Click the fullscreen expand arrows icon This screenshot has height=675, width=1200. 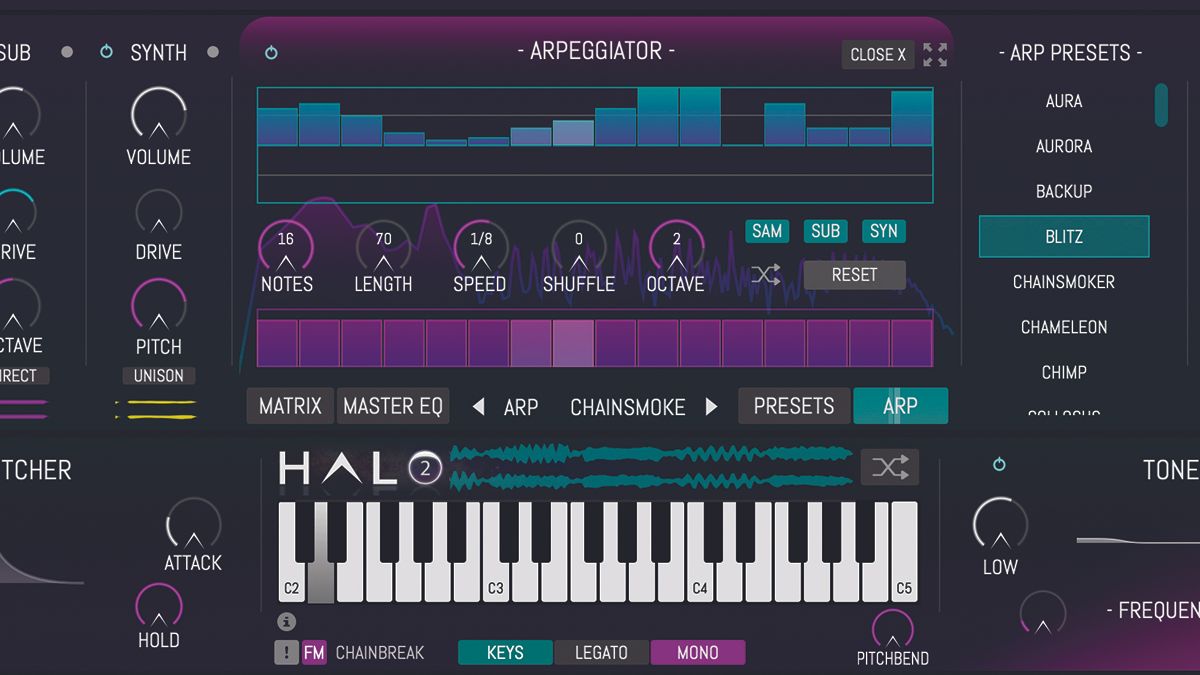coord(935,55)
